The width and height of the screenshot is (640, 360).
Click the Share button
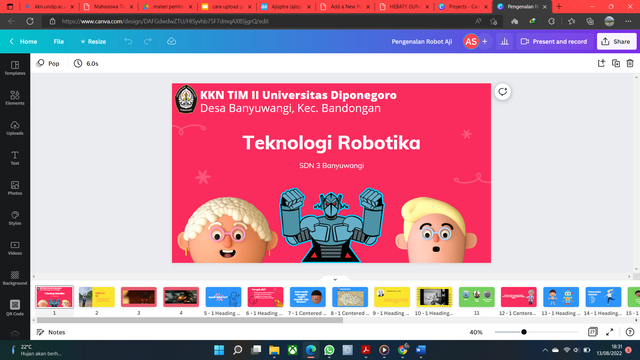616,41
